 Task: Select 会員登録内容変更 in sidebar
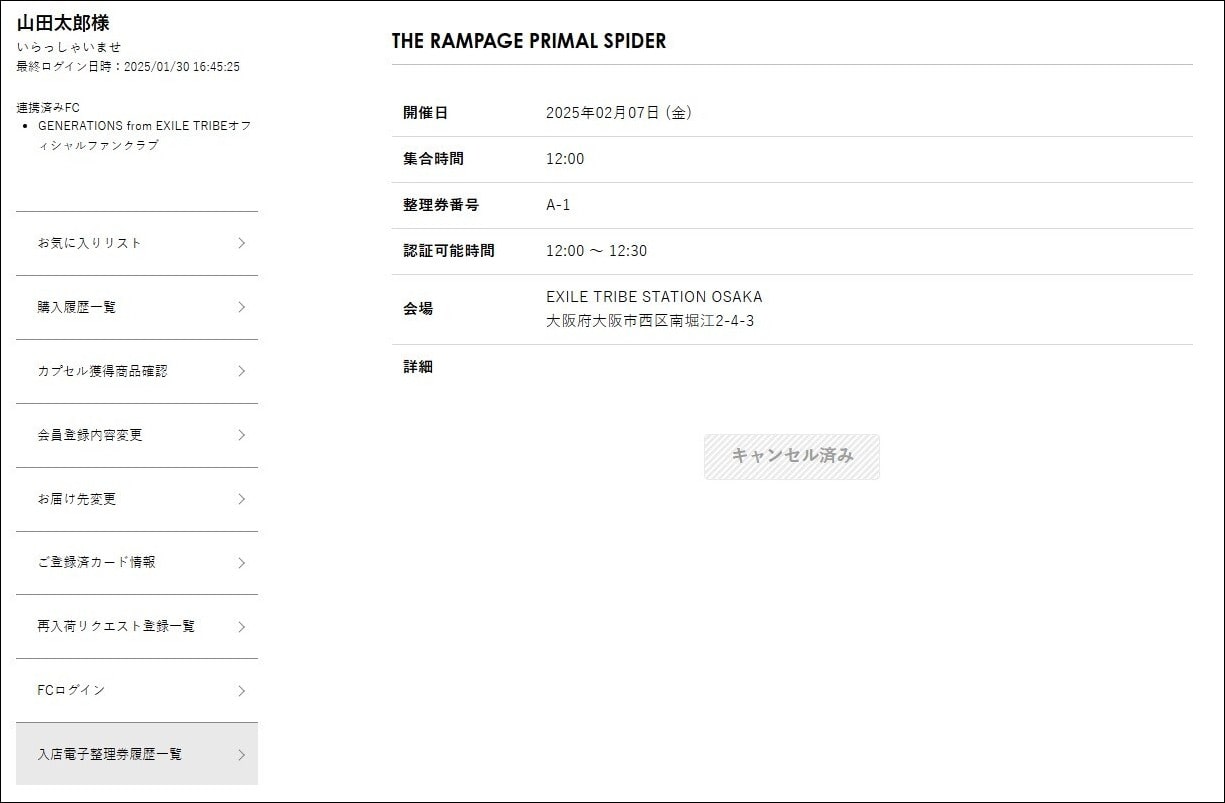click(x=90, y=435)
